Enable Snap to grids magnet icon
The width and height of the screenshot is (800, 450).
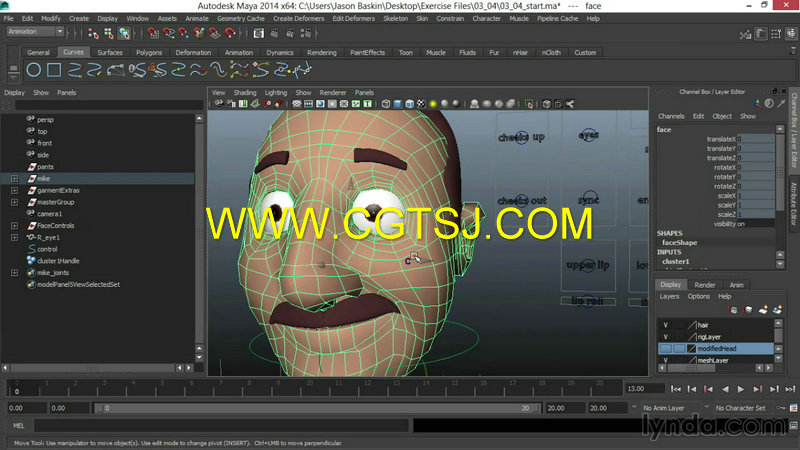pyautogui.click(x=153, y=34)
